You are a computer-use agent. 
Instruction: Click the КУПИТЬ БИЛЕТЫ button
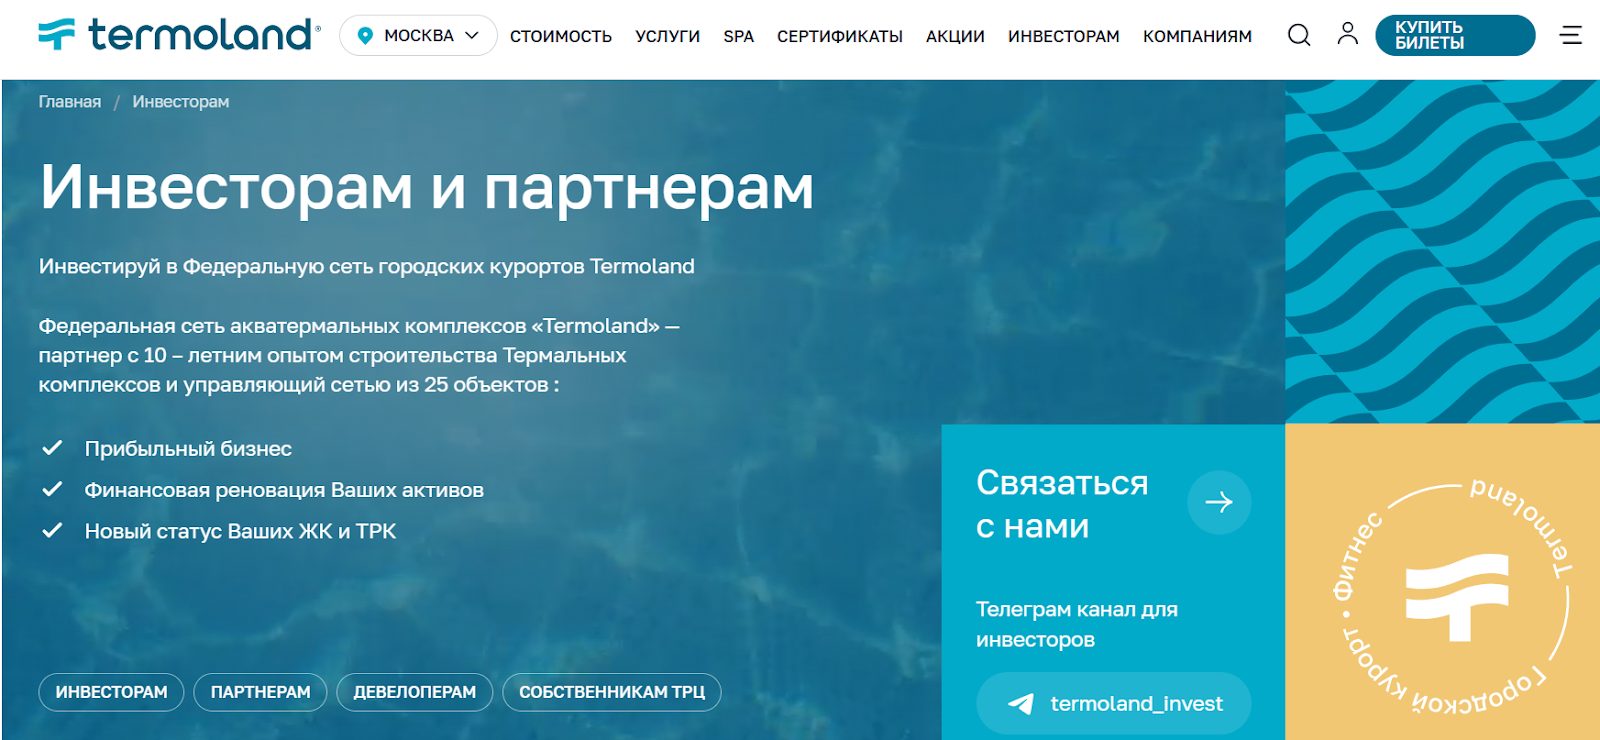(x=1455, y=35)
